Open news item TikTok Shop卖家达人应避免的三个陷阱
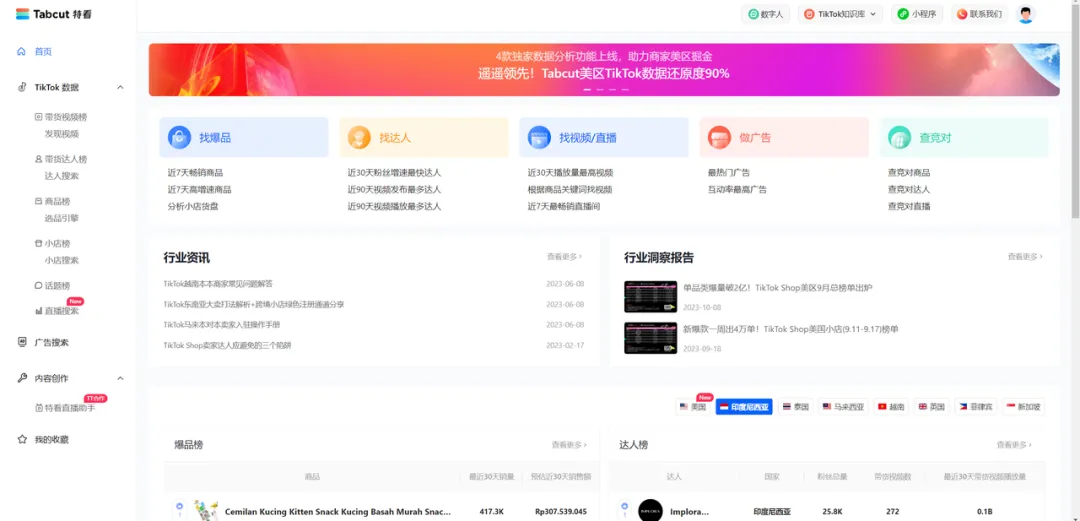This screenshot has width=1080, height=521. coord(227,345)
